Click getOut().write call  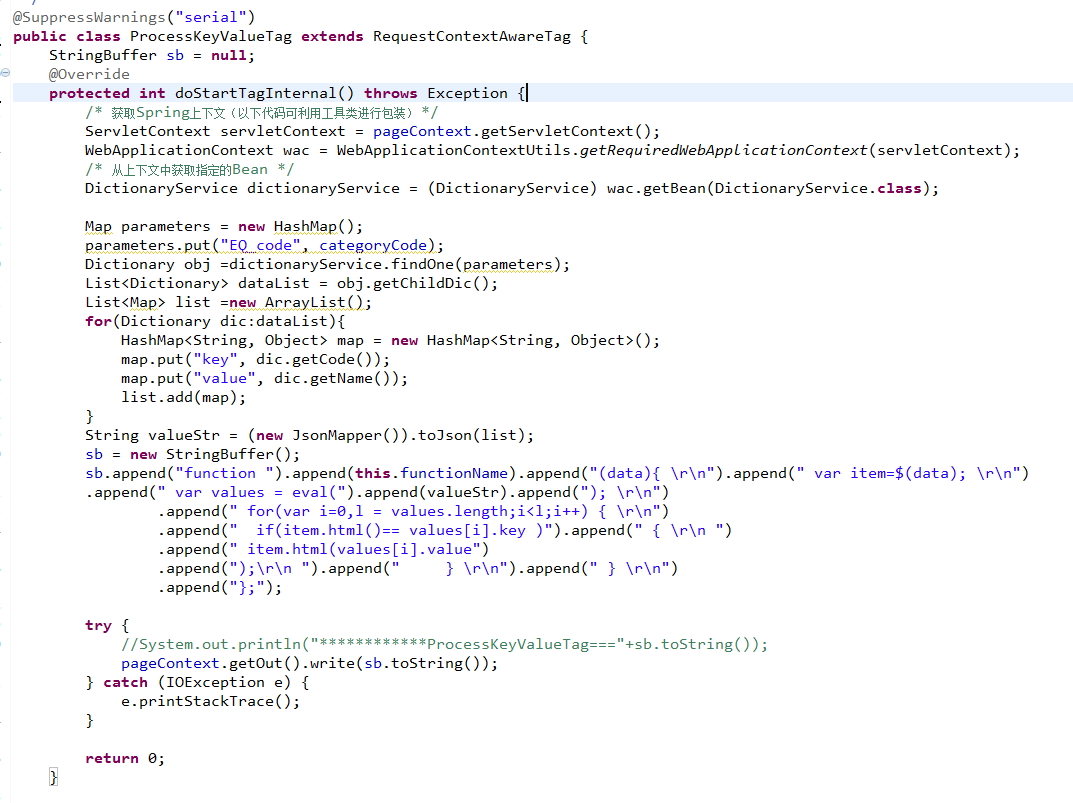point(292,663)
